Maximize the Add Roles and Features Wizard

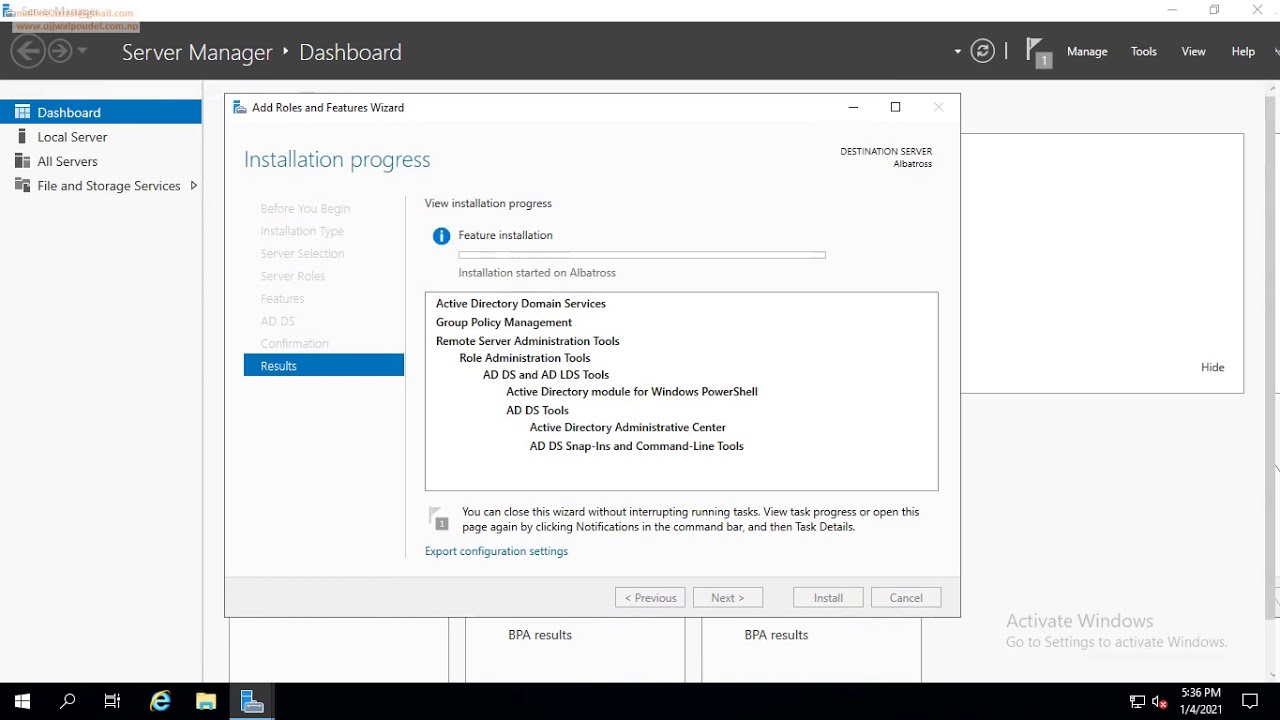coord(895,107)
